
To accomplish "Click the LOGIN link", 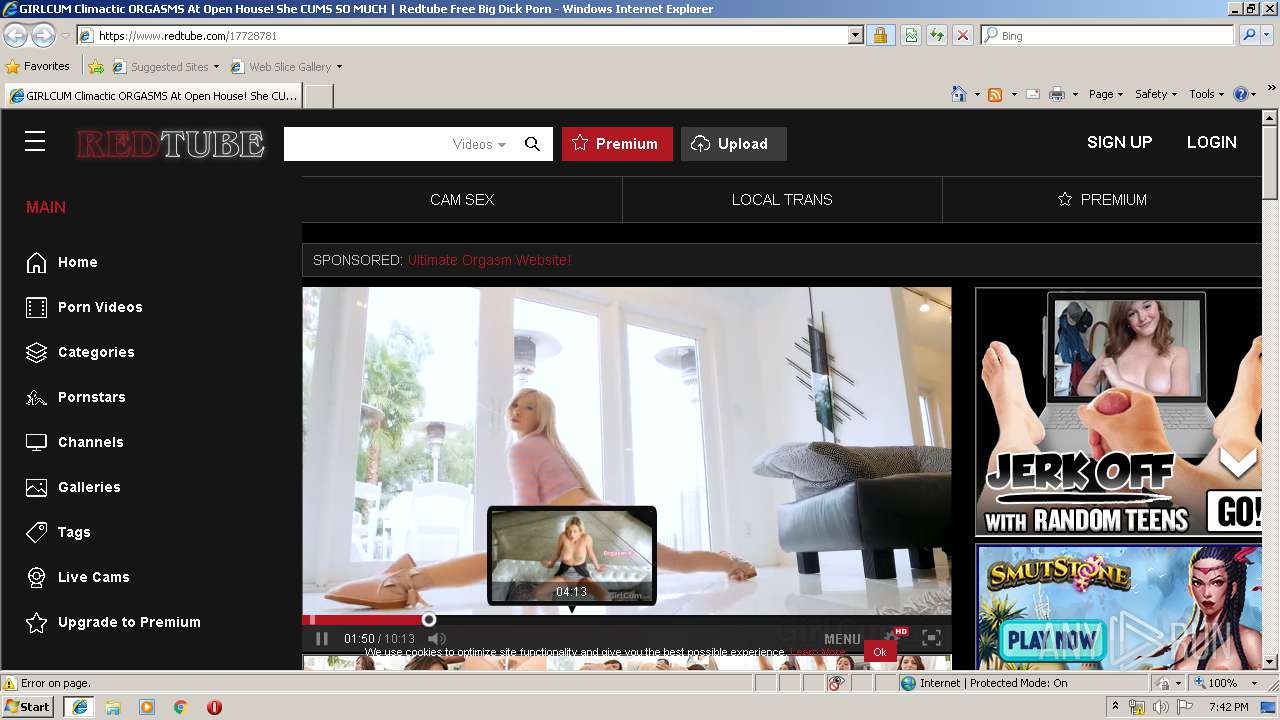I will pos(1212,142).
